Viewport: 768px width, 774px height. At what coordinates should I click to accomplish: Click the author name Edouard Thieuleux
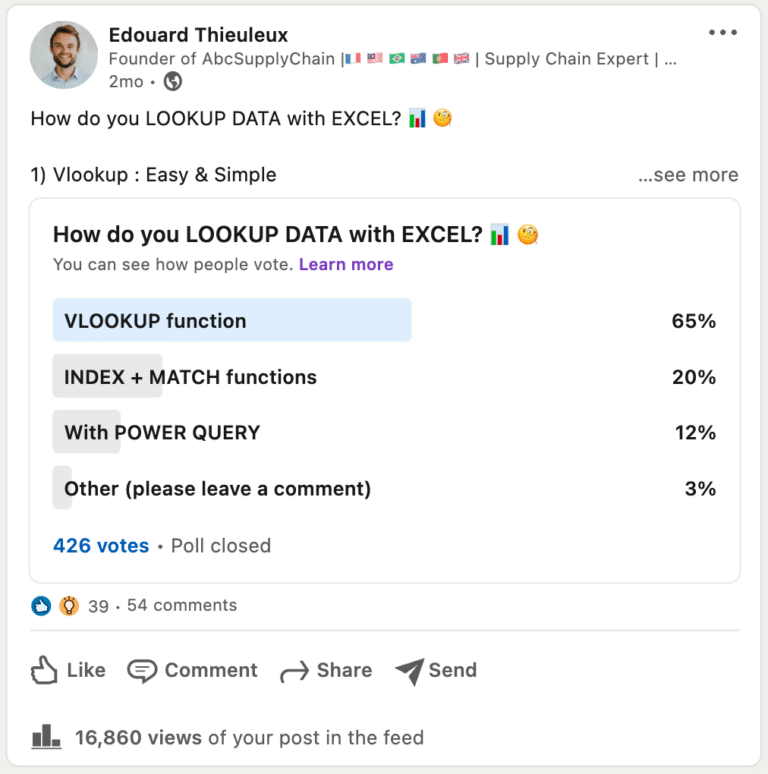coord(198,35)
